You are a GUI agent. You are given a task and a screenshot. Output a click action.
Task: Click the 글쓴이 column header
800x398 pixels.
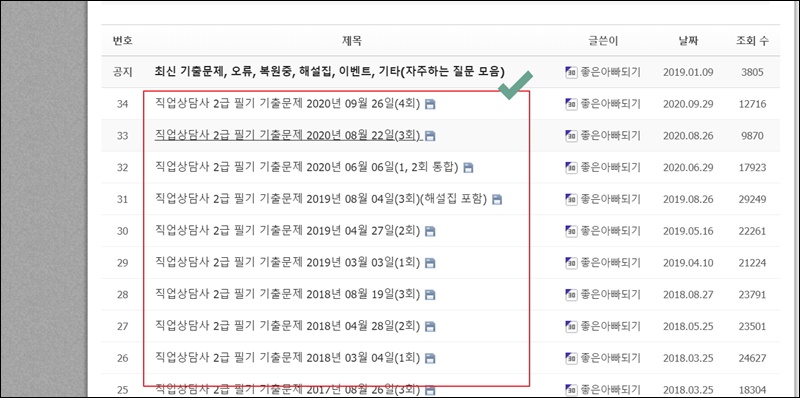click(x=603, y=41)
